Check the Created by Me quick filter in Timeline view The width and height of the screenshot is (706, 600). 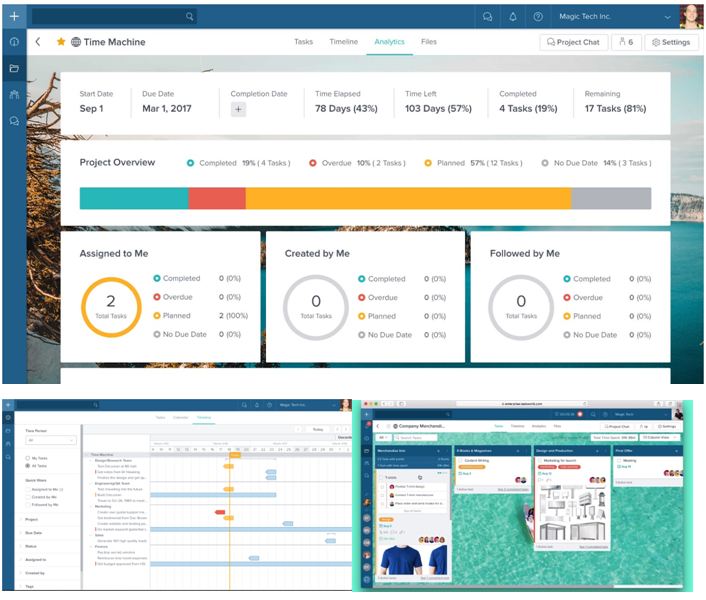[x=28, y=497]
